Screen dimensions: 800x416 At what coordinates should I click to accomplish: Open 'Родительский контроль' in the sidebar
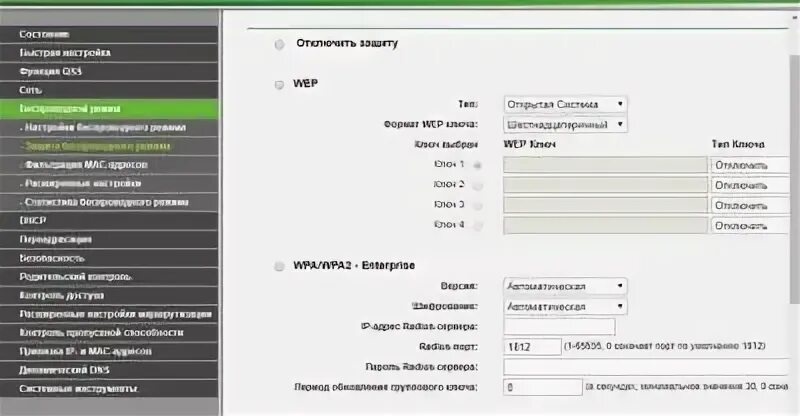click(x=109, y=277)
